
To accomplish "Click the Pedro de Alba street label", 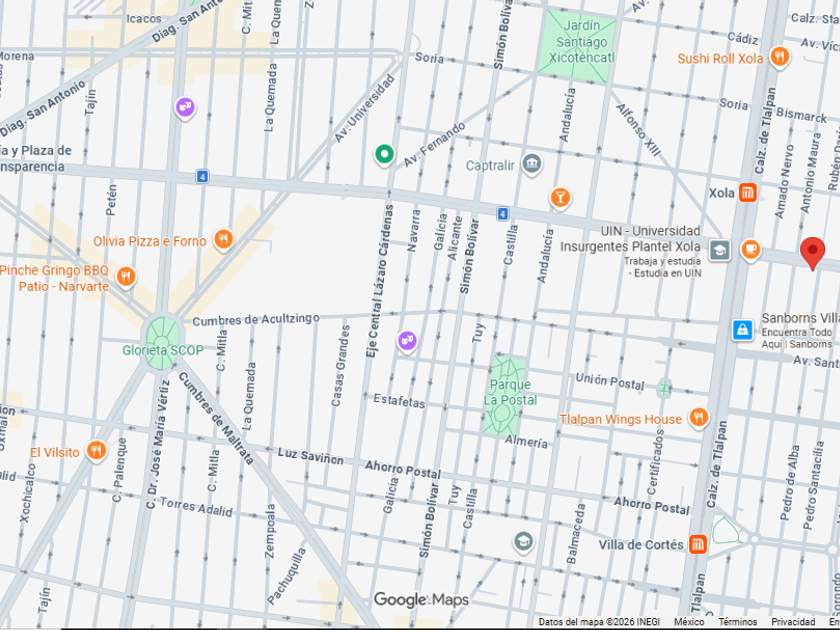I will click(x=790, y=483).
